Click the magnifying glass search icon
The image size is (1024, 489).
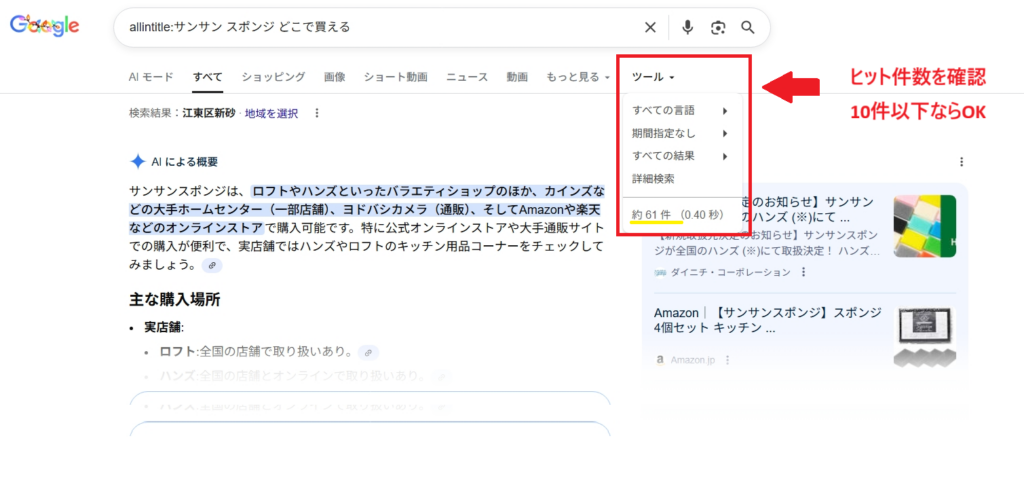click(748, 27)
